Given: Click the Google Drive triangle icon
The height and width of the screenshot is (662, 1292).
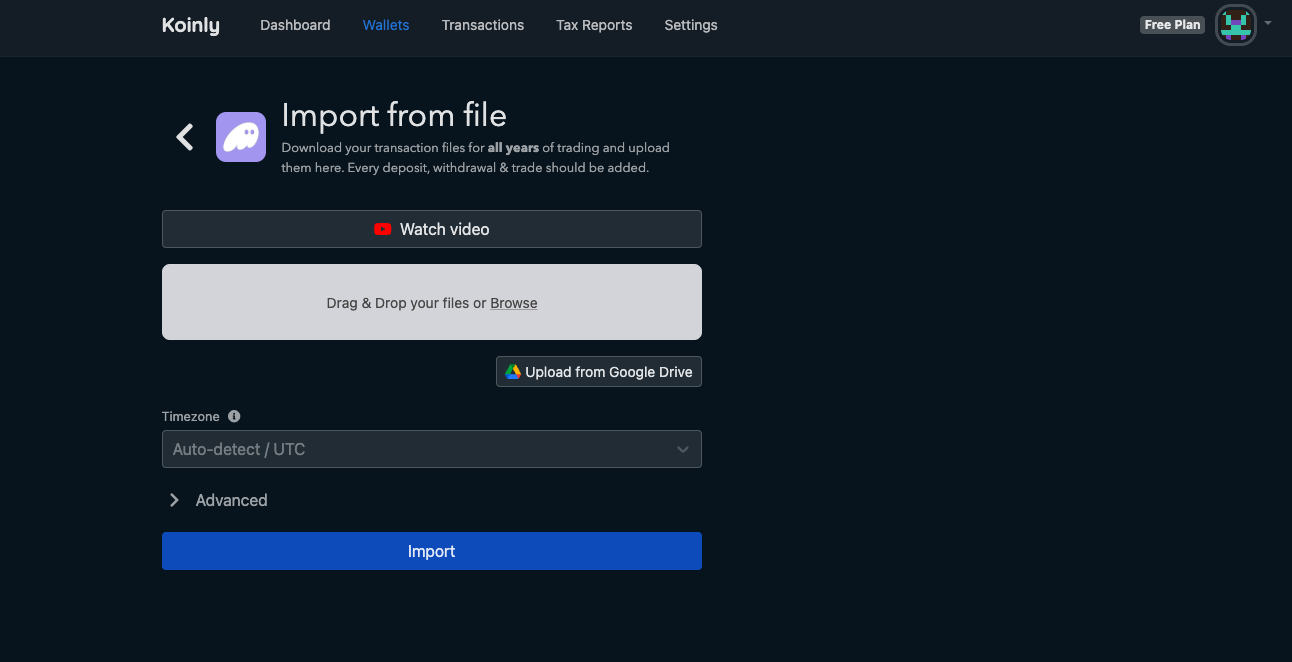Looking at the screenshot, I should 513,372.
